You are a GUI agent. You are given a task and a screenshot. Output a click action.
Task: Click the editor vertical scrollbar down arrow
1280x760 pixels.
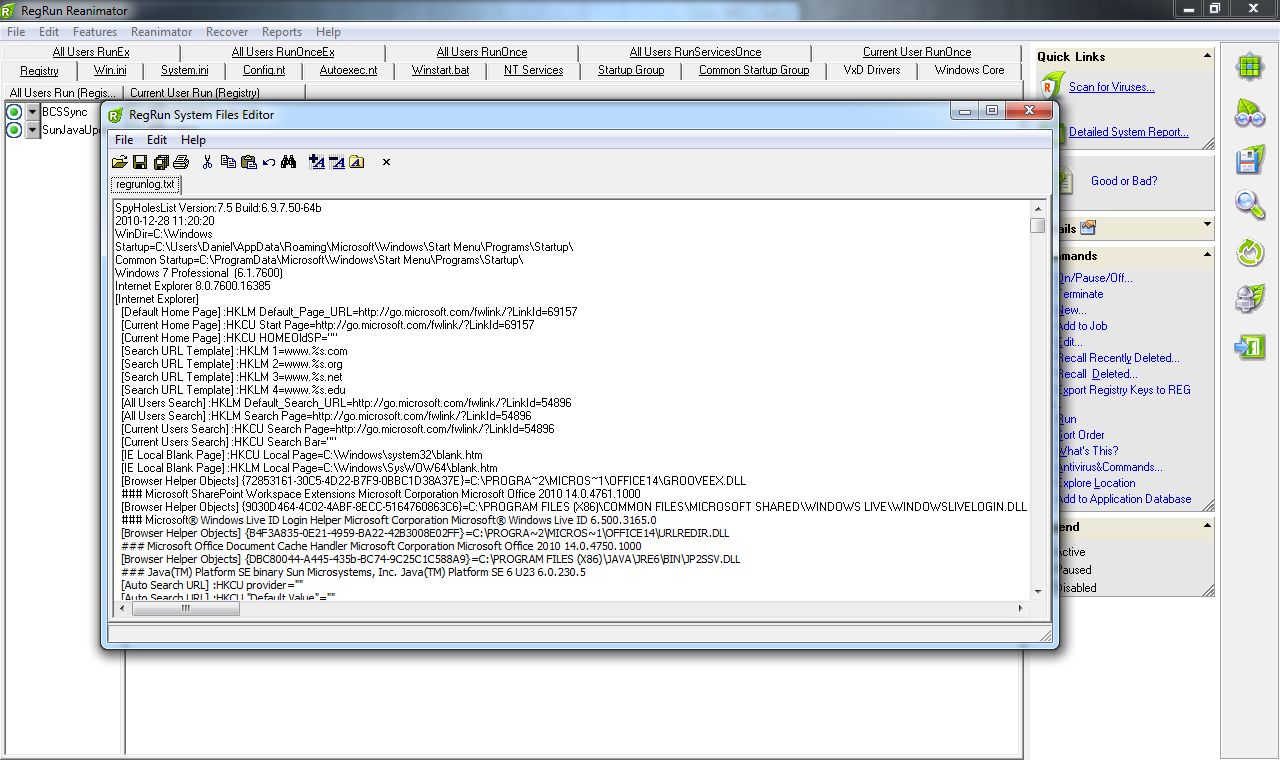point(1037,592)
